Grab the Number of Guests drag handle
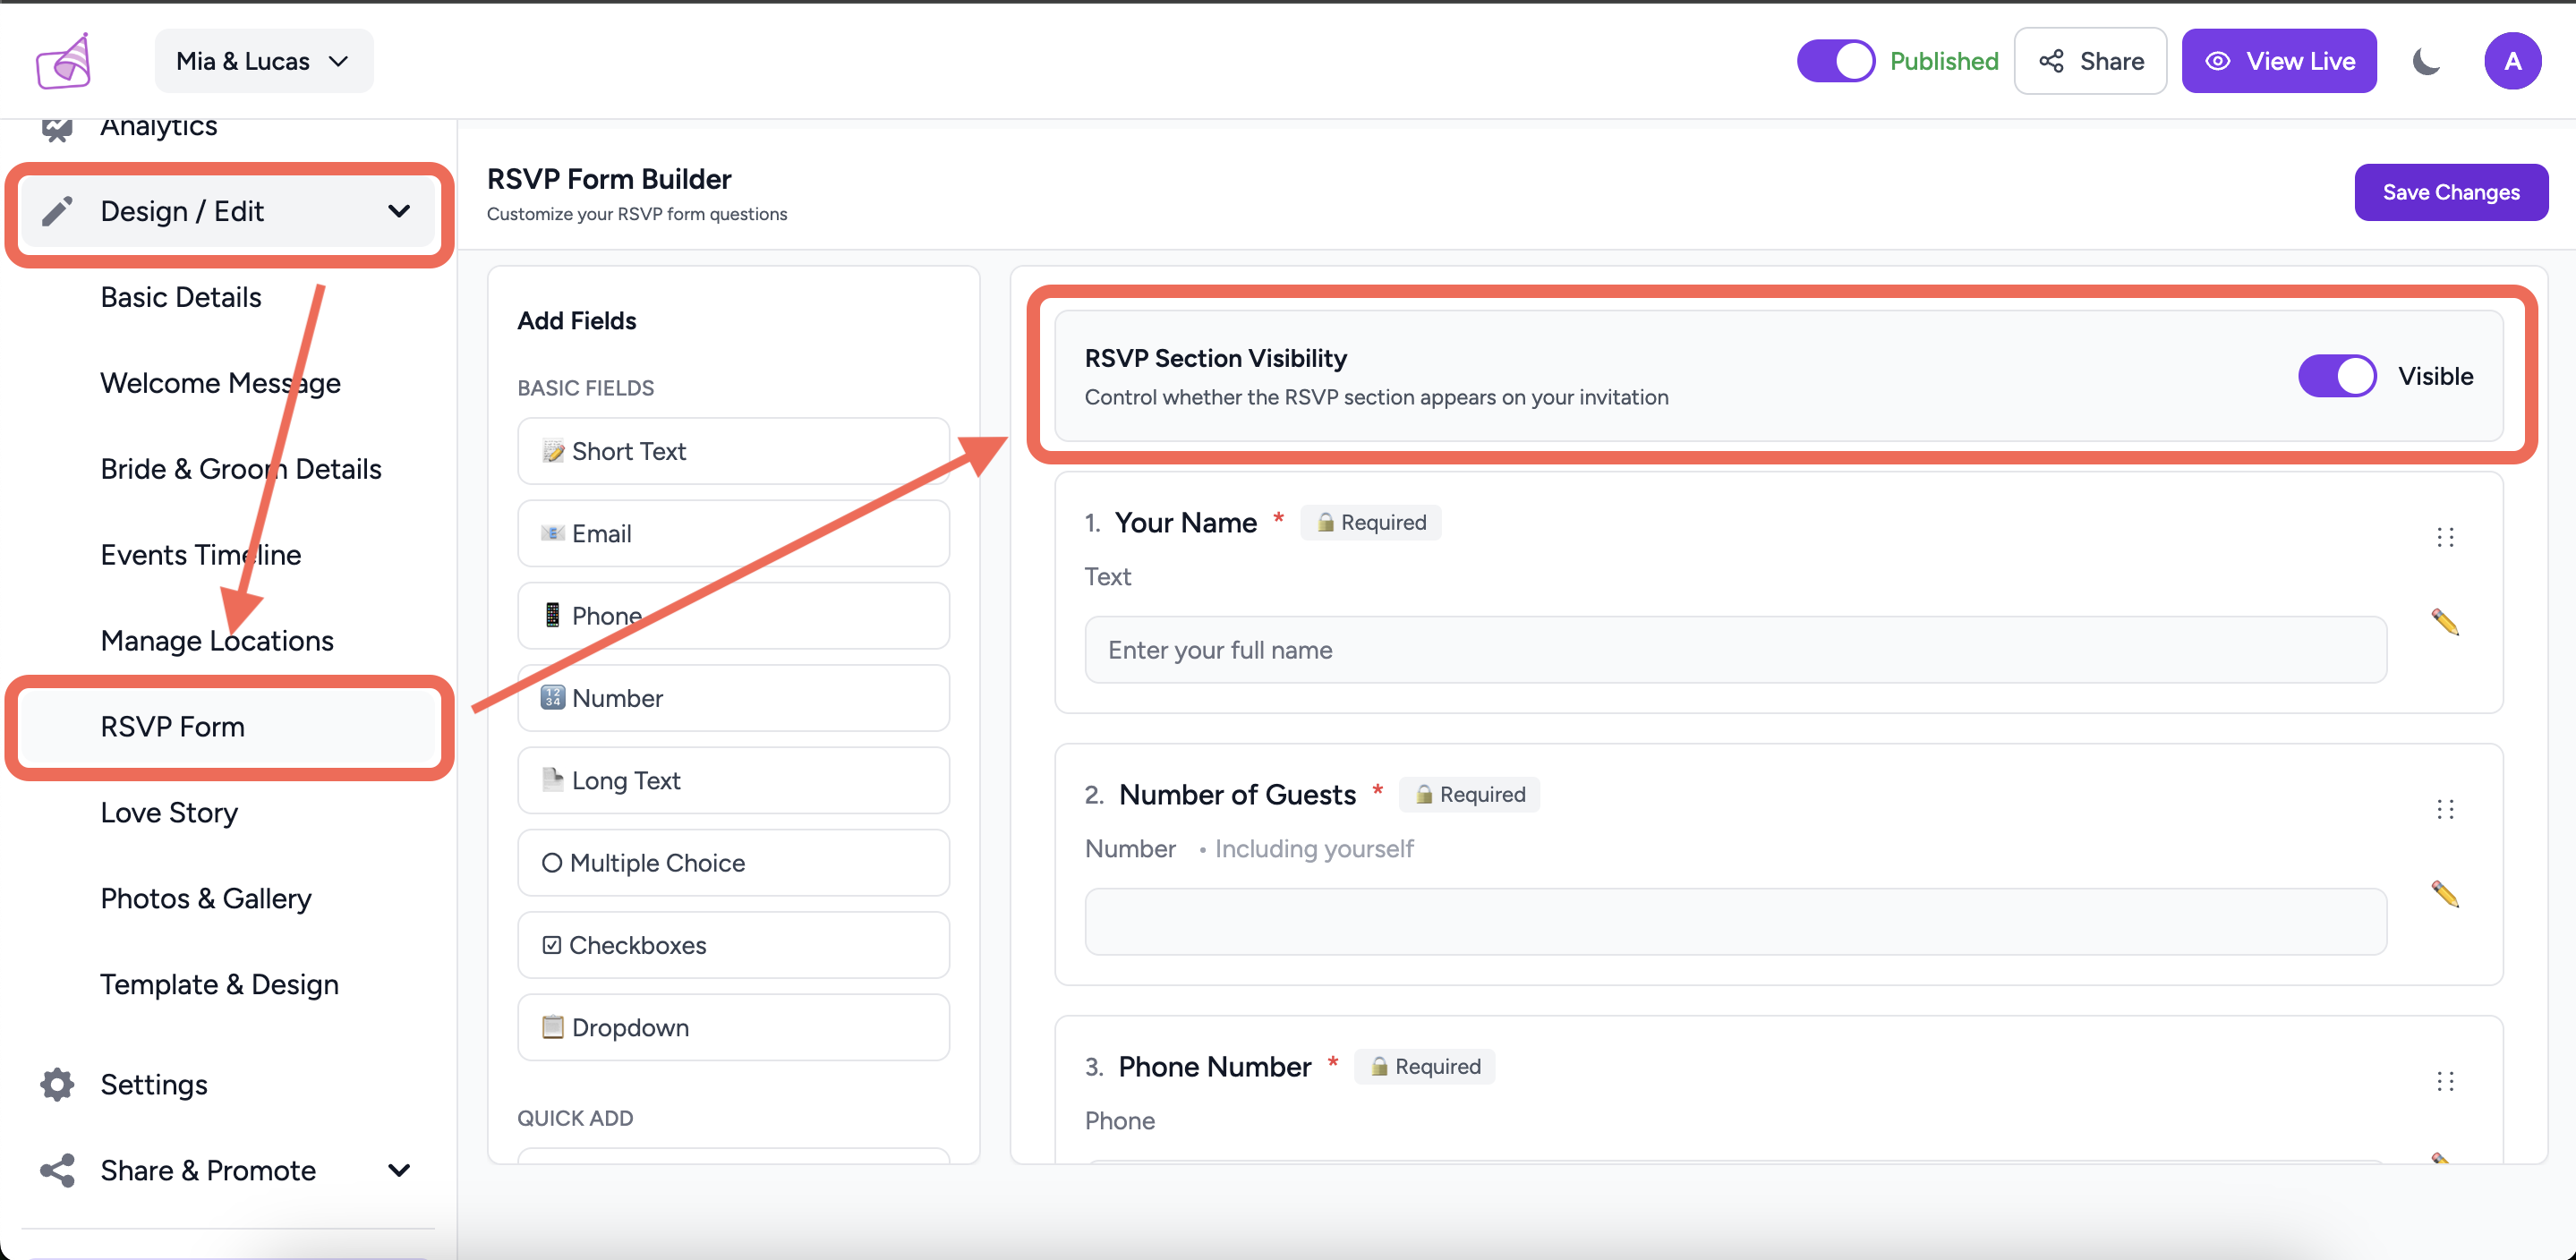 point(2445,810)
